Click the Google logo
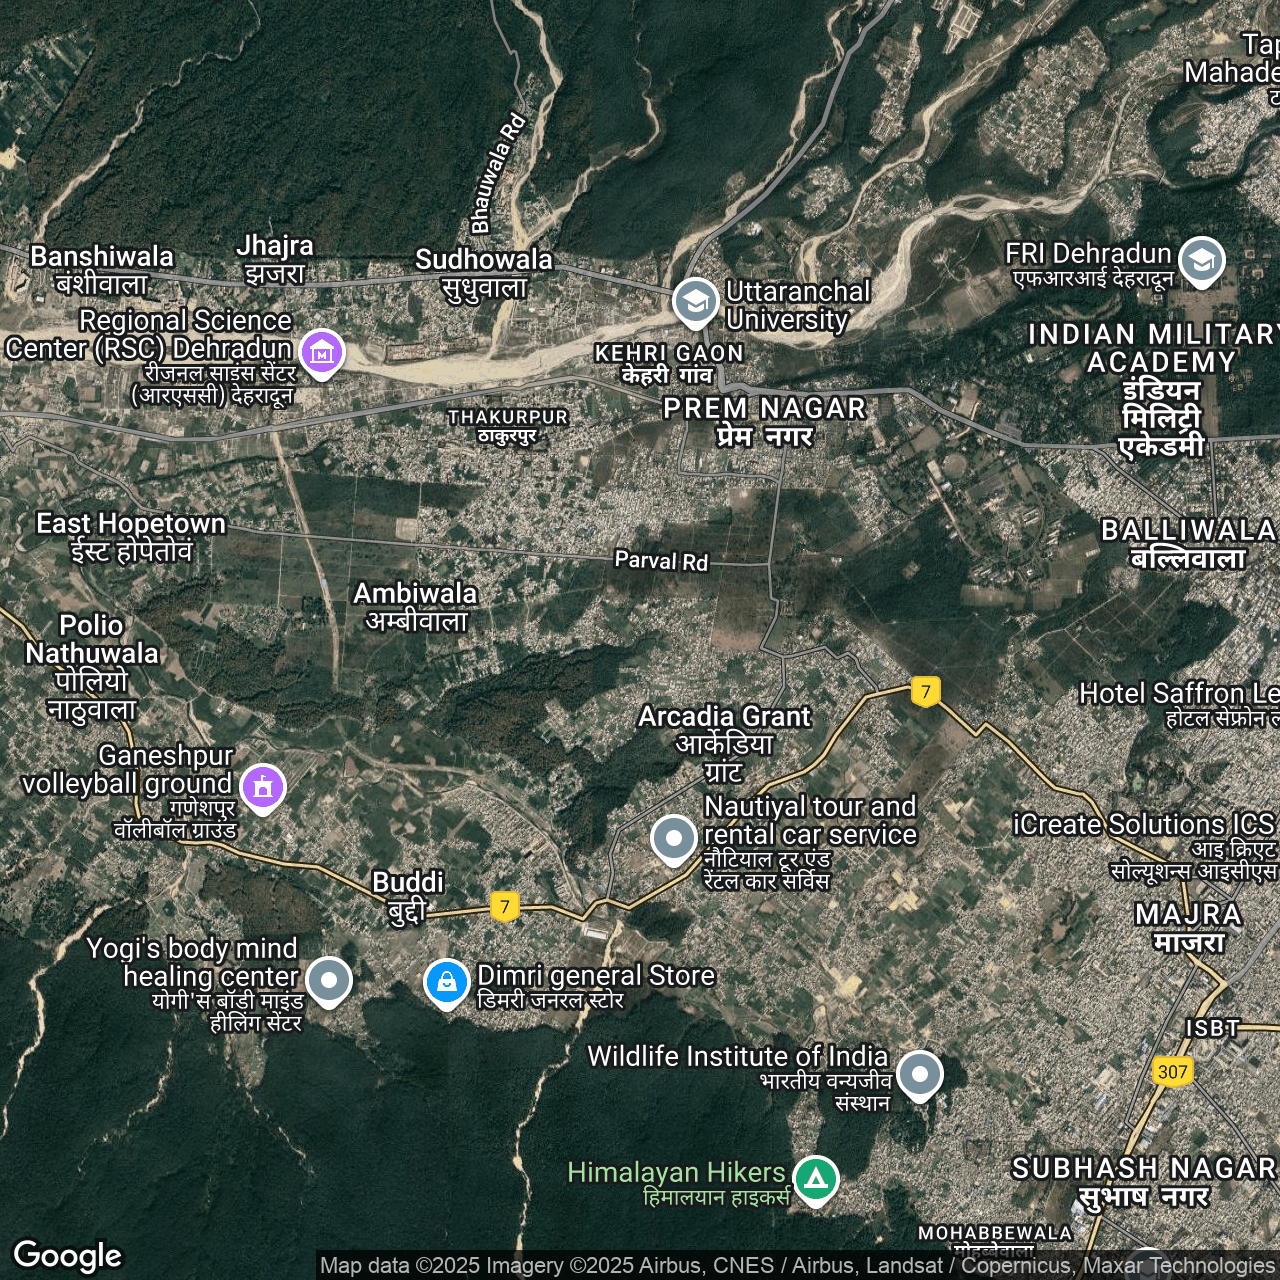 (x=67, y=1256)
